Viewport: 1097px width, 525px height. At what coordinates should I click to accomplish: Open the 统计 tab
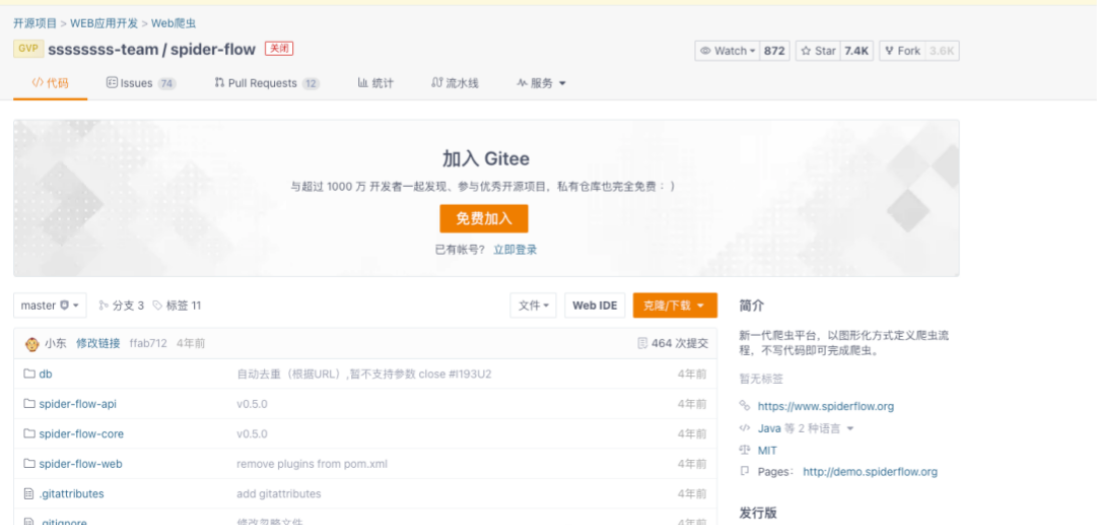376,83
